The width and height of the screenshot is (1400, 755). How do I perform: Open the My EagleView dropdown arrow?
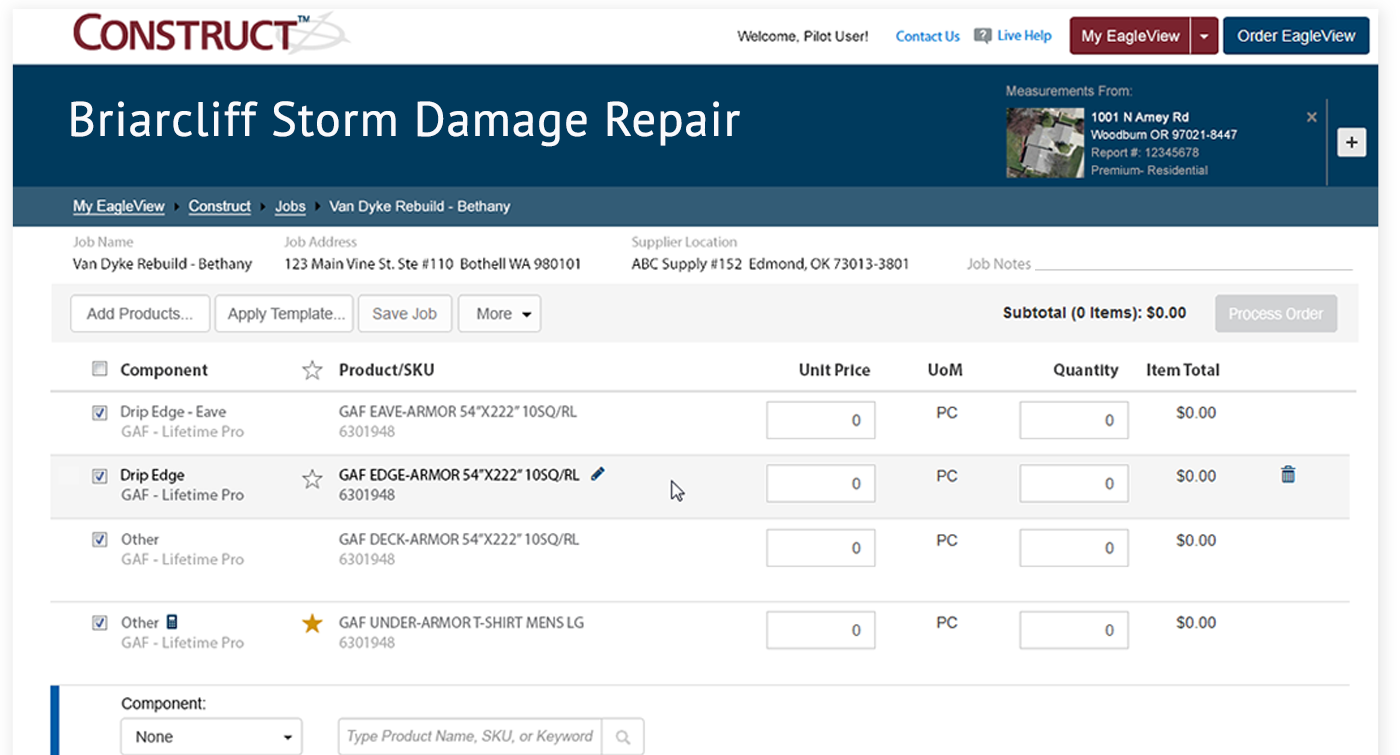(x=1204, y=36)
